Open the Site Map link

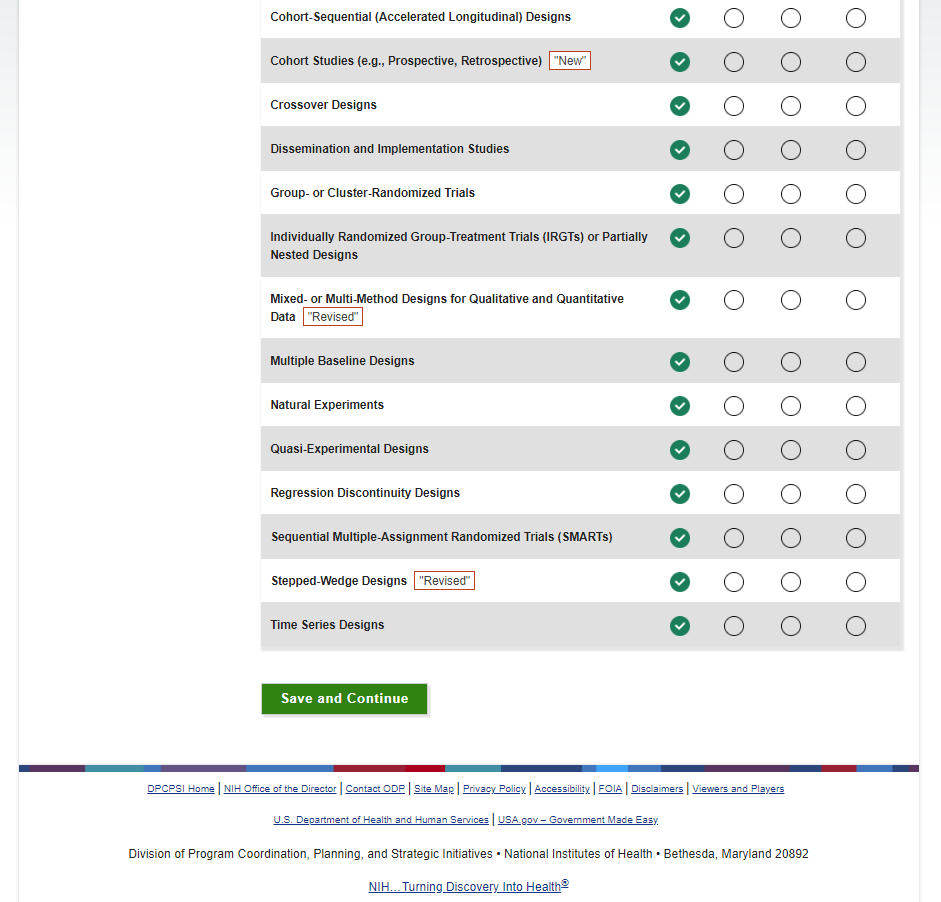click(434, 789)
